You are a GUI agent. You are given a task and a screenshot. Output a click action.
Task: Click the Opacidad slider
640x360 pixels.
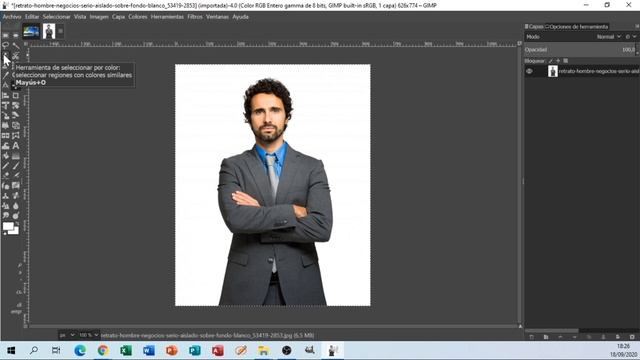click(580, 50)
